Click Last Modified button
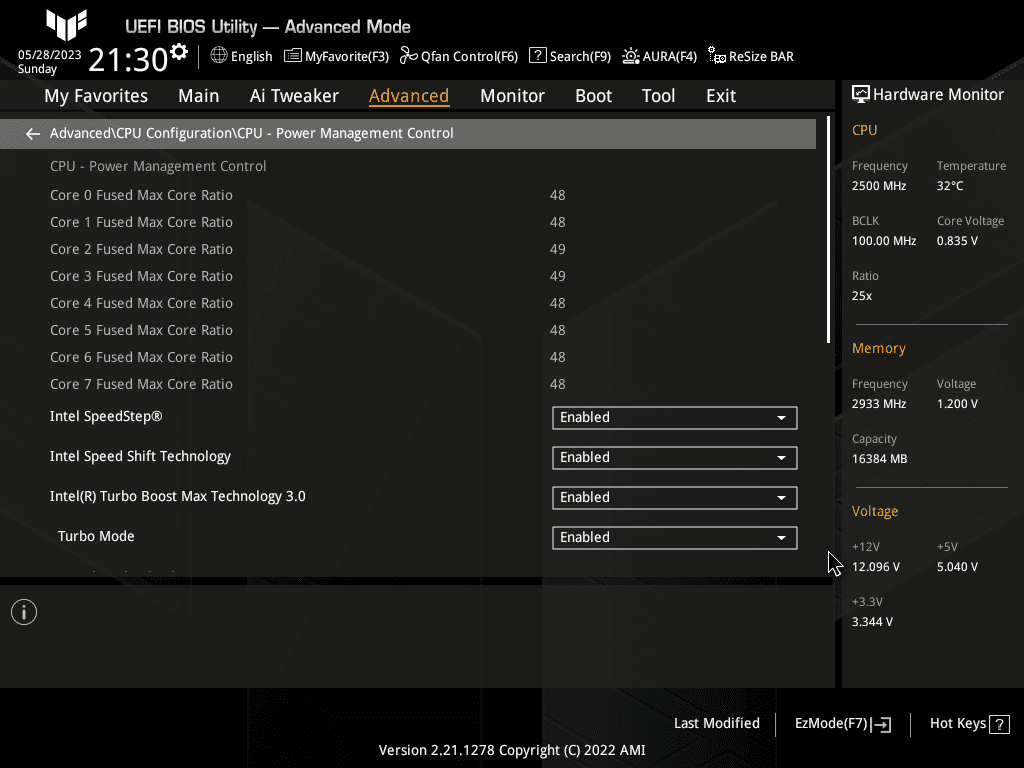 point(716,724)
